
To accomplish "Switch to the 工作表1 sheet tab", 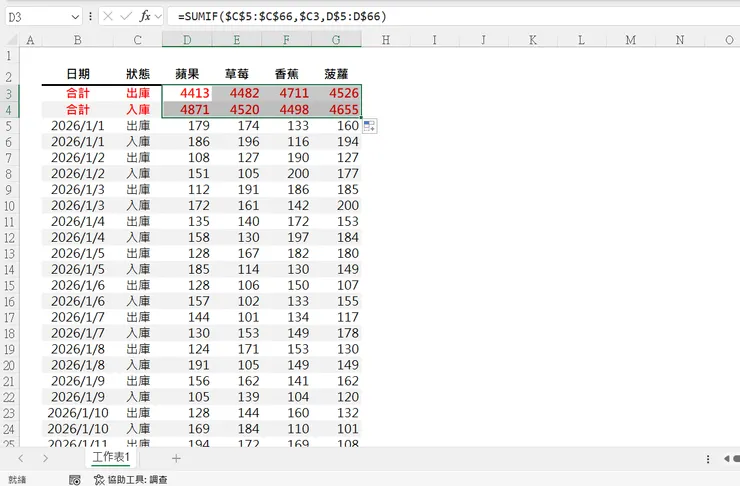I will tap(110, 457).
